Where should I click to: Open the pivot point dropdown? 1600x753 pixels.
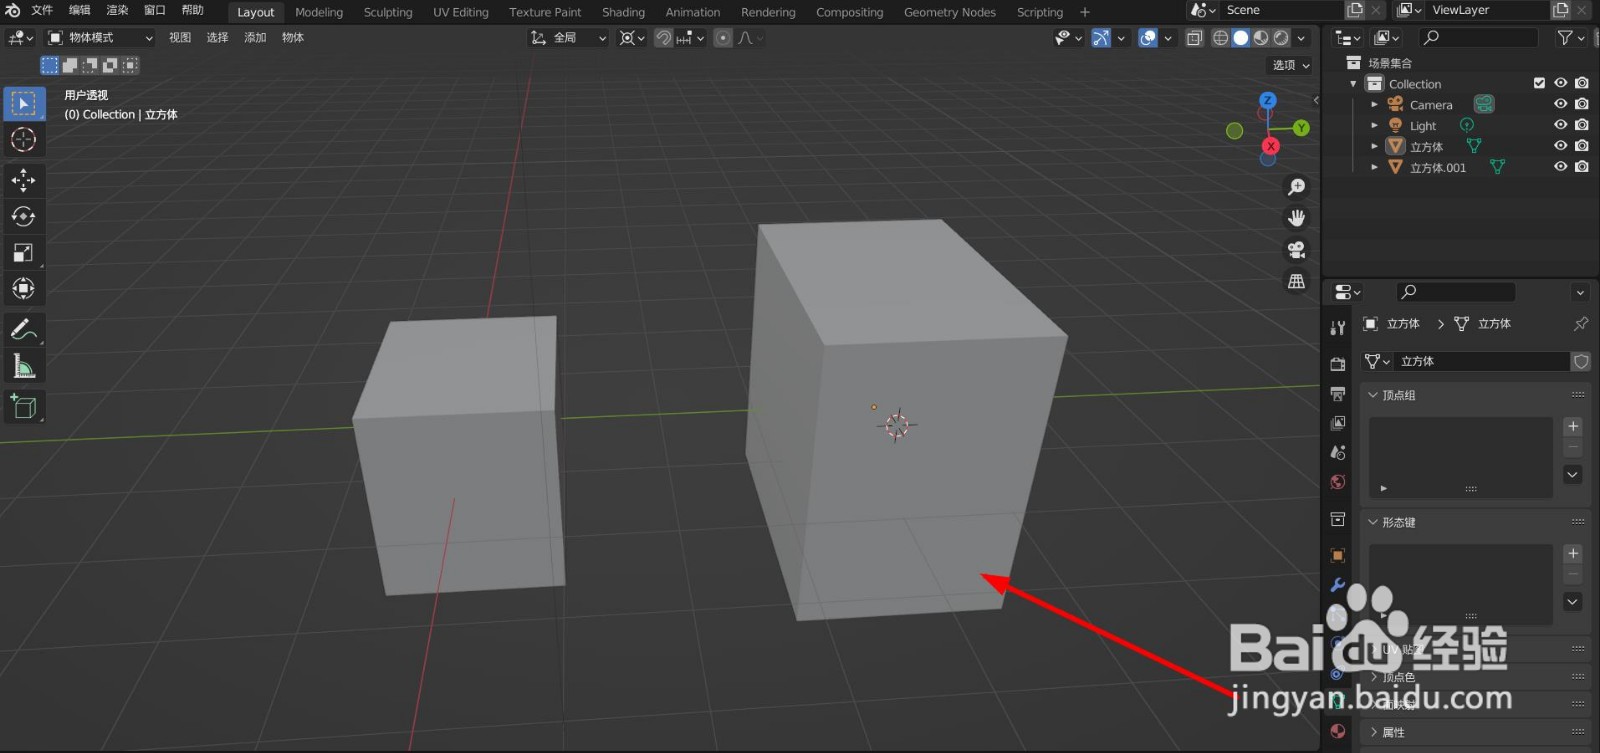tap(632, 38)
